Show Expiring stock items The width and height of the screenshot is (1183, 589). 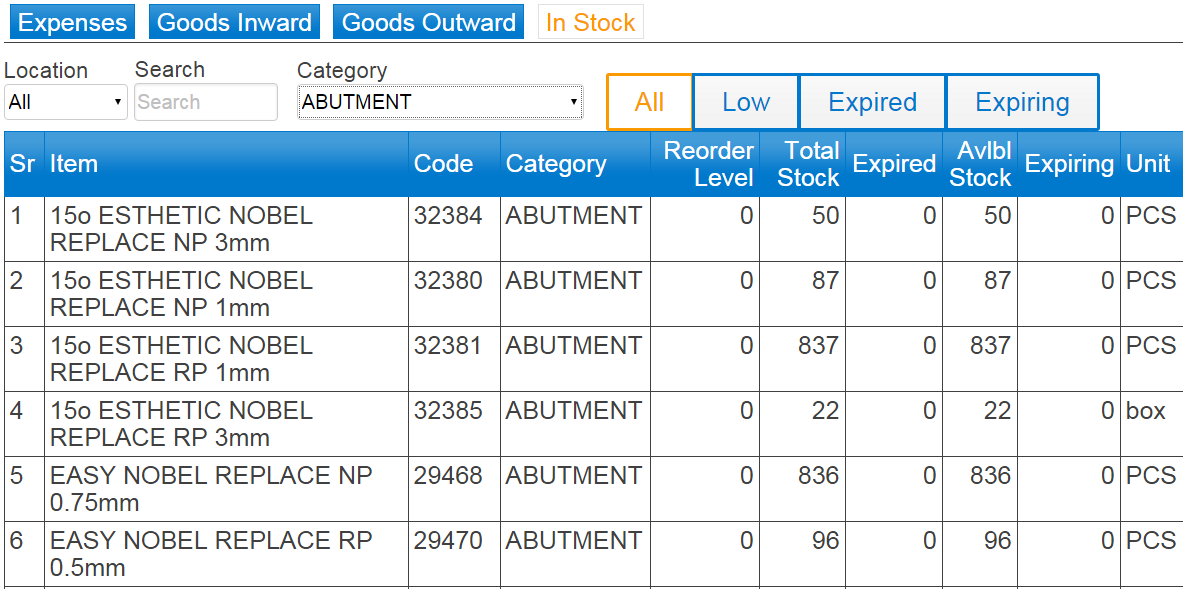(1022, 102)
